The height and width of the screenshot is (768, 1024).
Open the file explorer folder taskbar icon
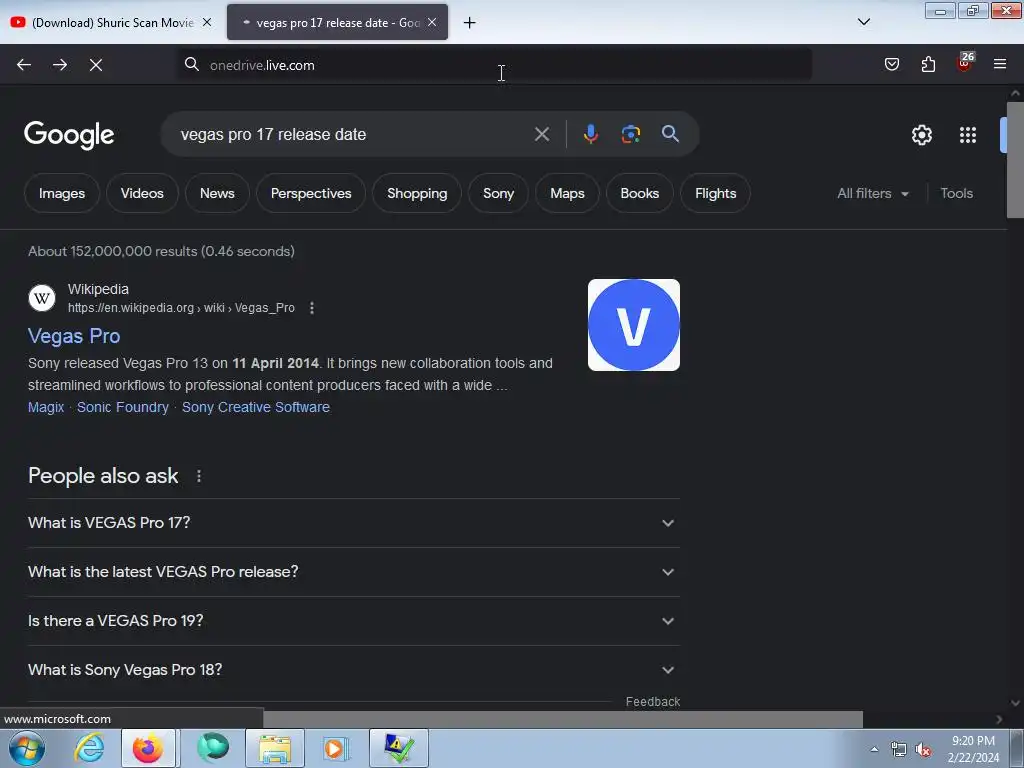point(275,748)
